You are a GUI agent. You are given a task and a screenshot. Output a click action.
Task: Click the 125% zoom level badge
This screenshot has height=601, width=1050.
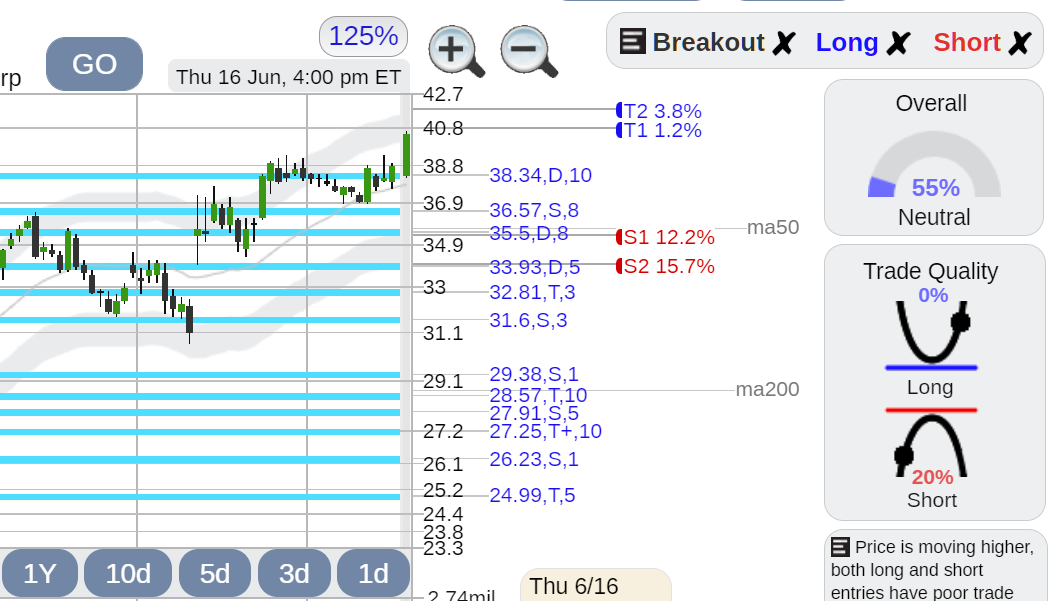(x=364, y=36)
